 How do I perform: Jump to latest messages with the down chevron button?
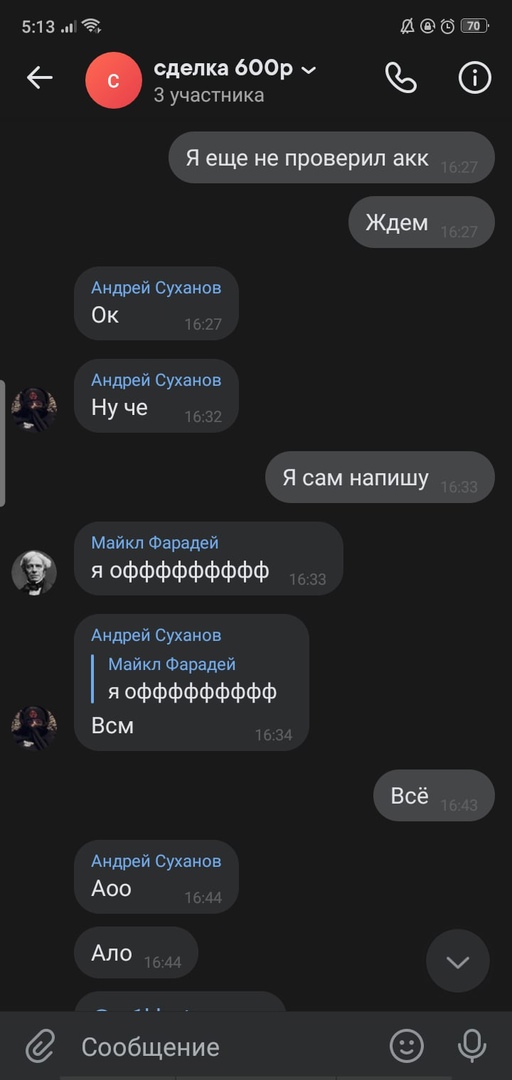click(458, 962)
